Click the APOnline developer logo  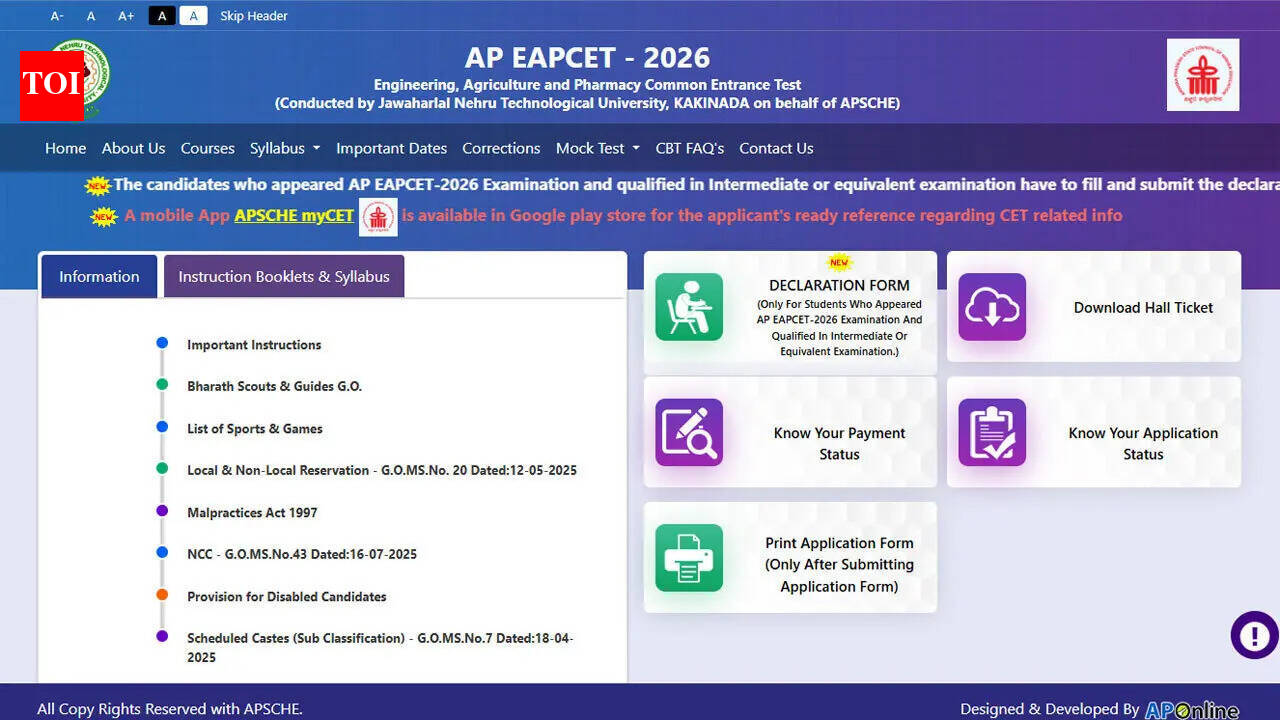click(1192, 710)
